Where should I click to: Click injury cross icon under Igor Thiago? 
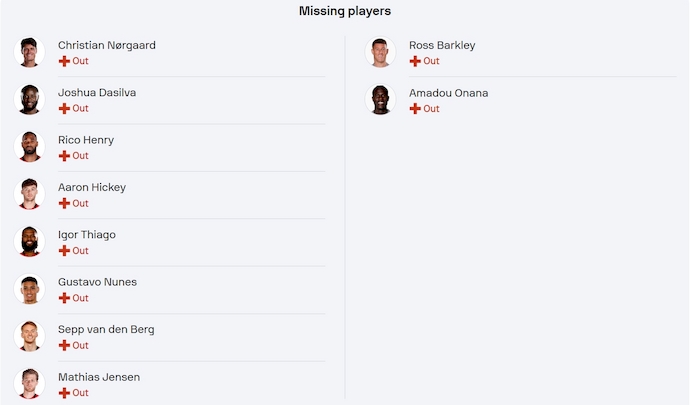(x=64, y=251)
